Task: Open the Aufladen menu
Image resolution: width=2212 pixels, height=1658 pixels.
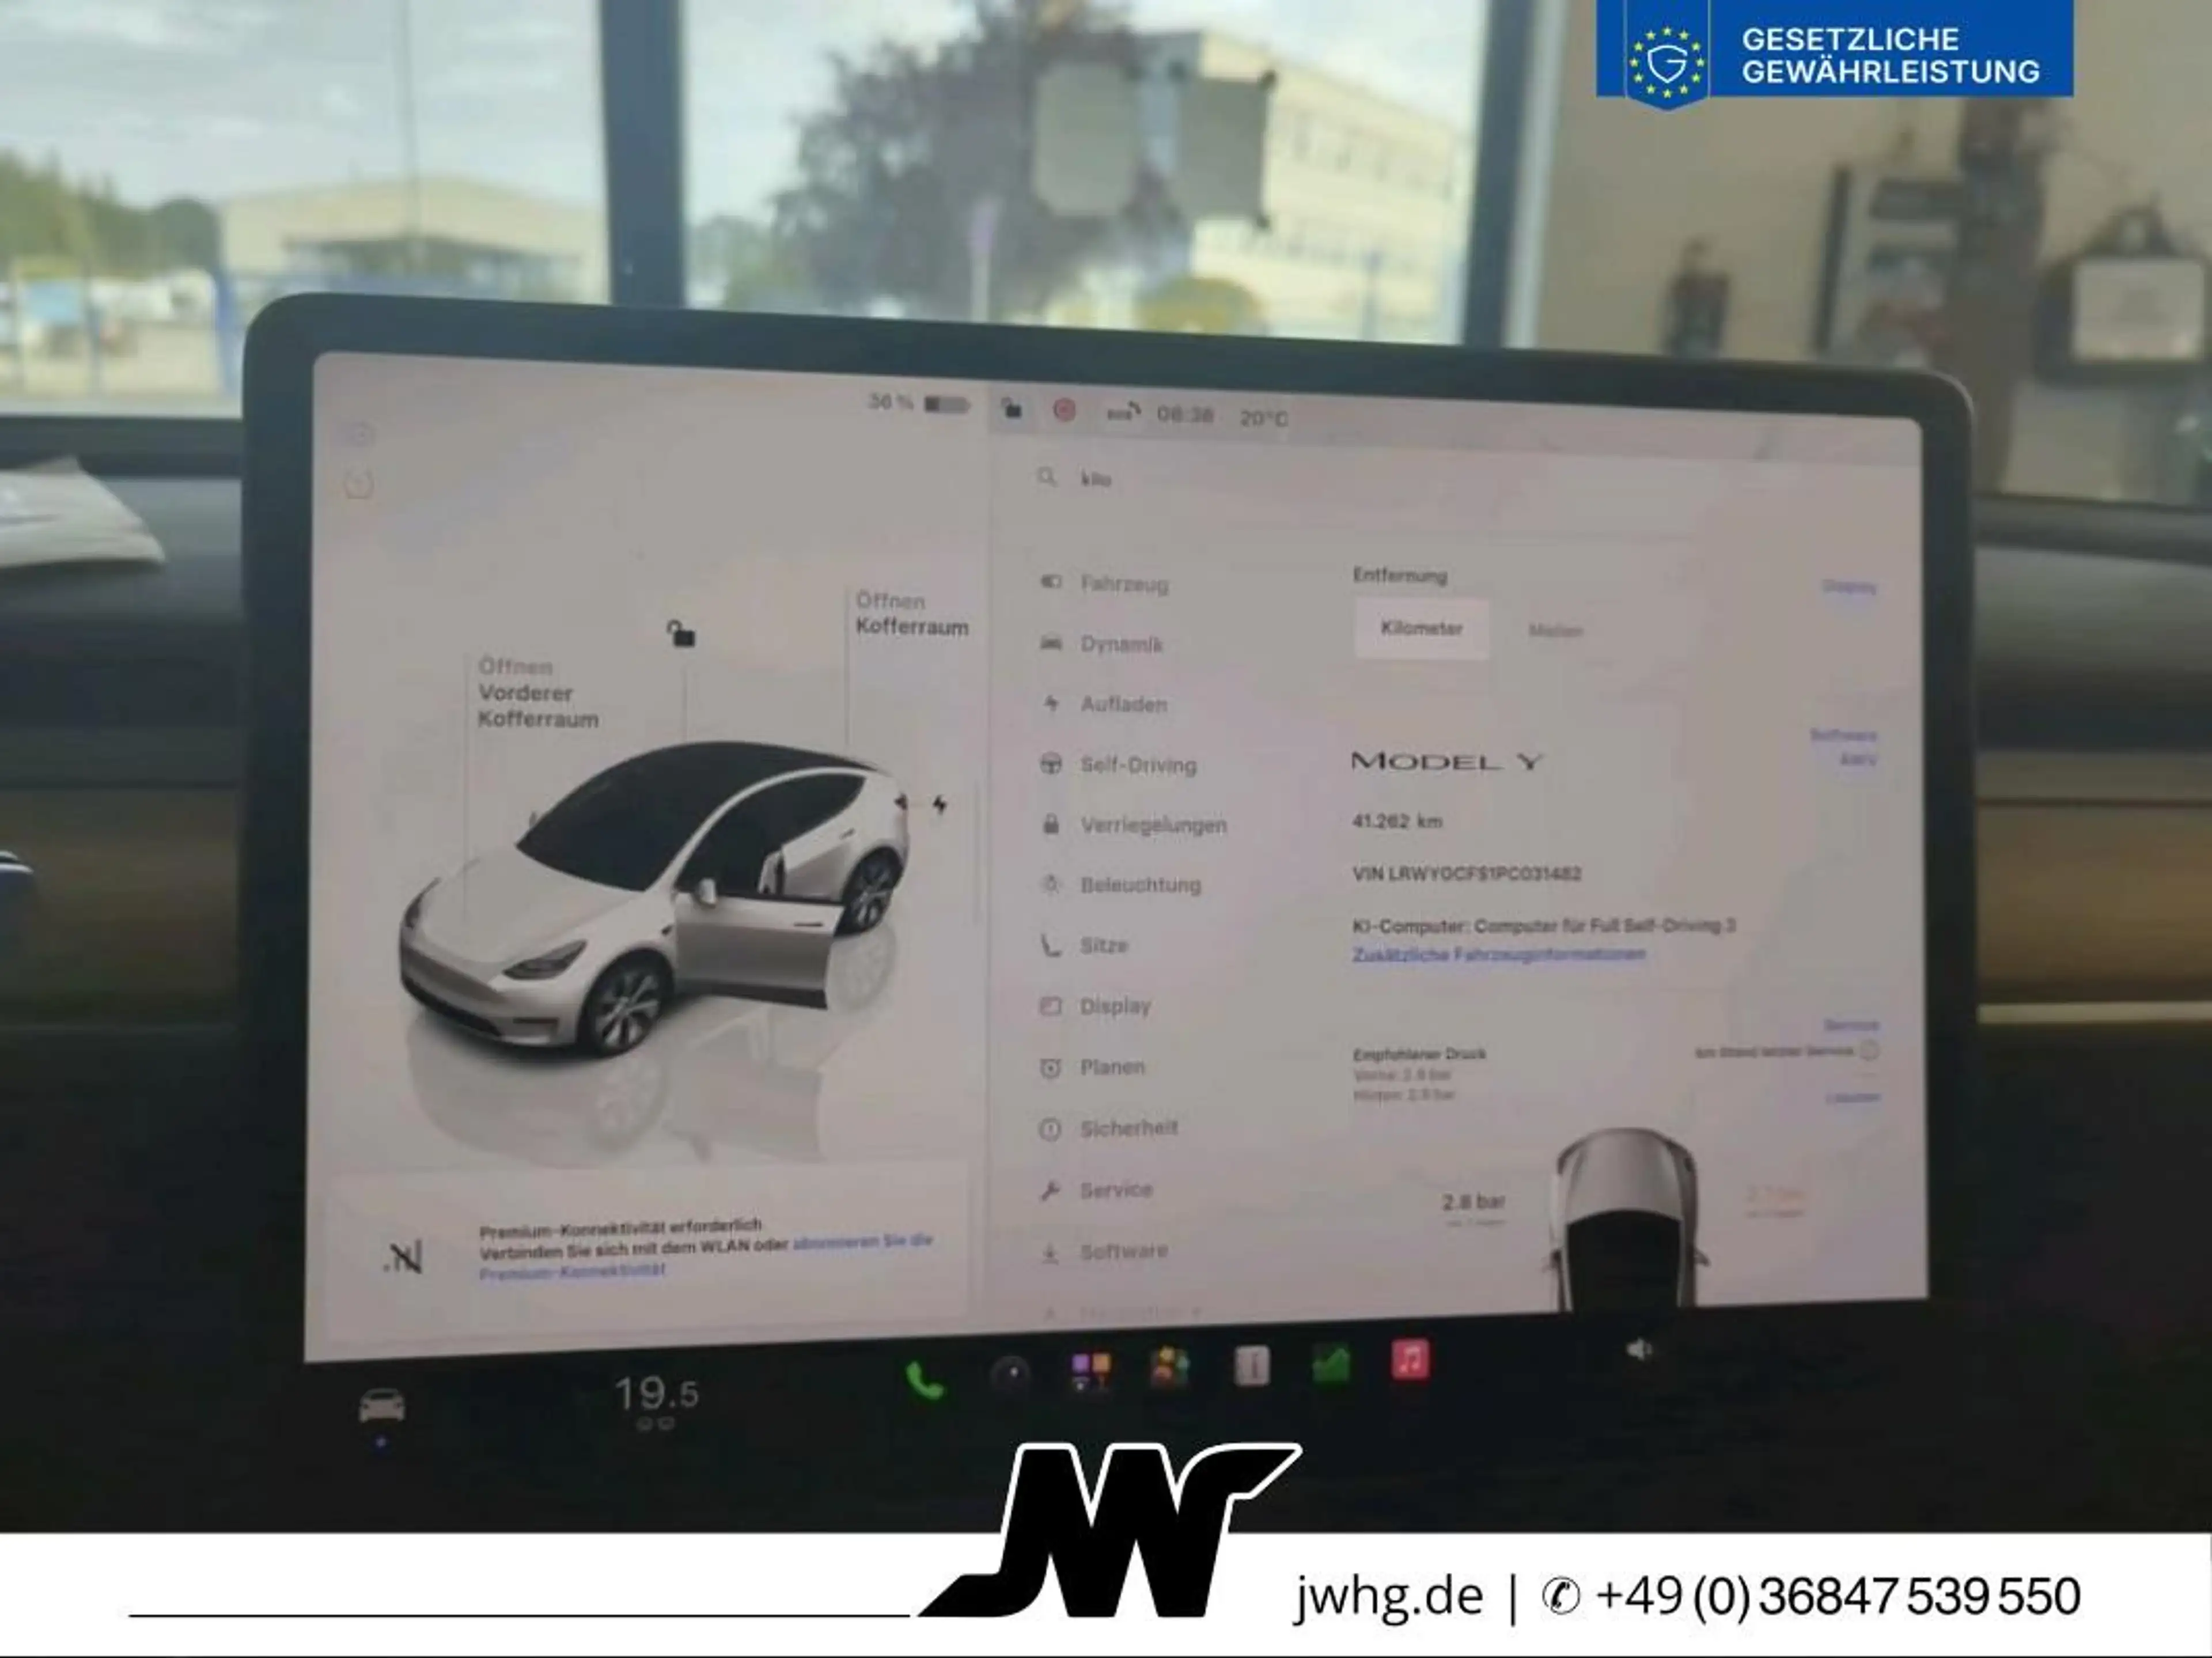Action: click(1104, 704)
